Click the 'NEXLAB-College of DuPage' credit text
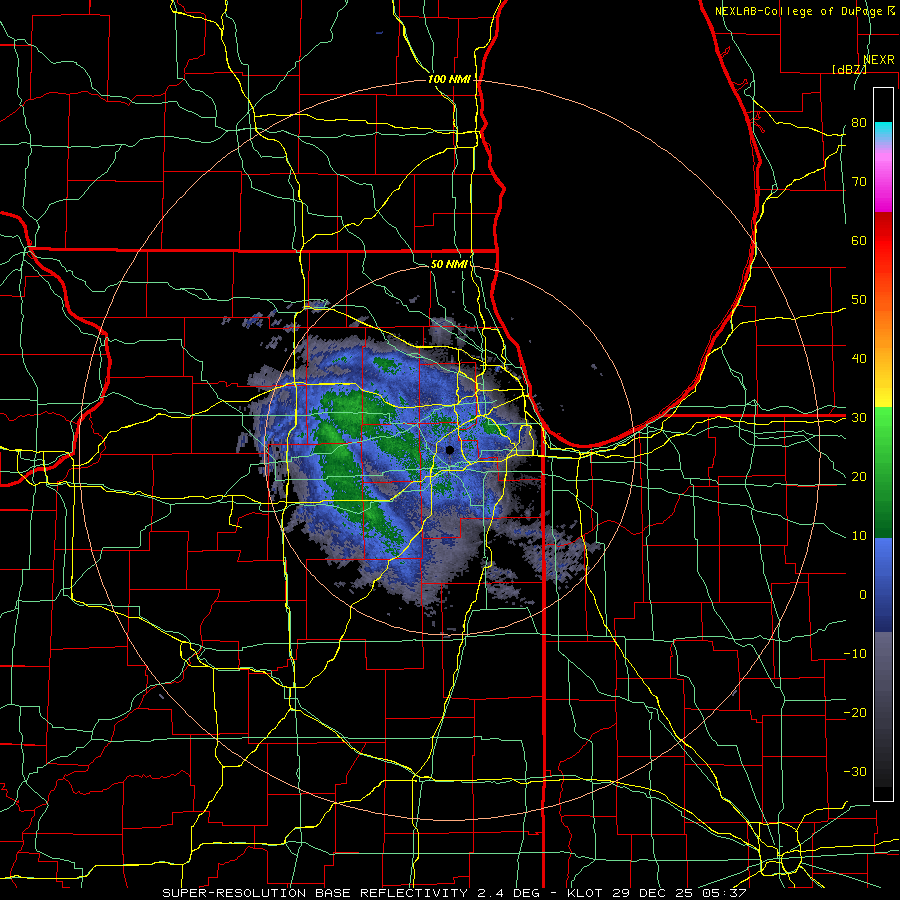This screenshot has height=900, width=900. pos(798,11)
